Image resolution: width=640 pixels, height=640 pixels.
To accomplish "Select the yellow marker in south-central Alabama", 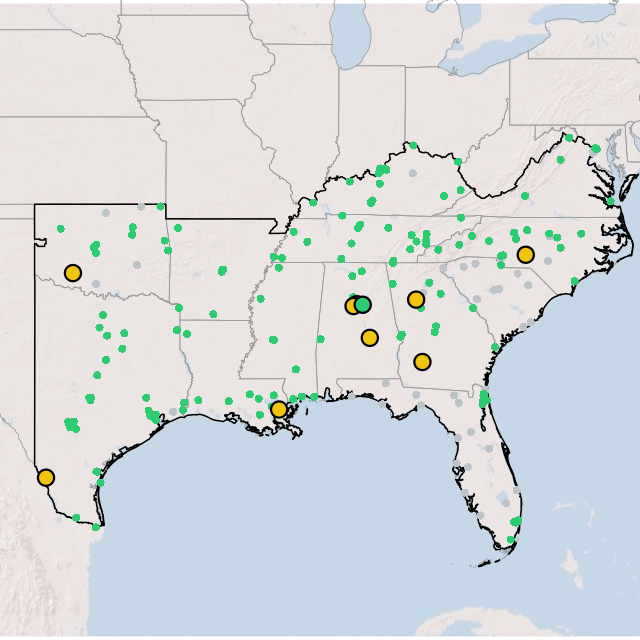I will tap(370, 338).
